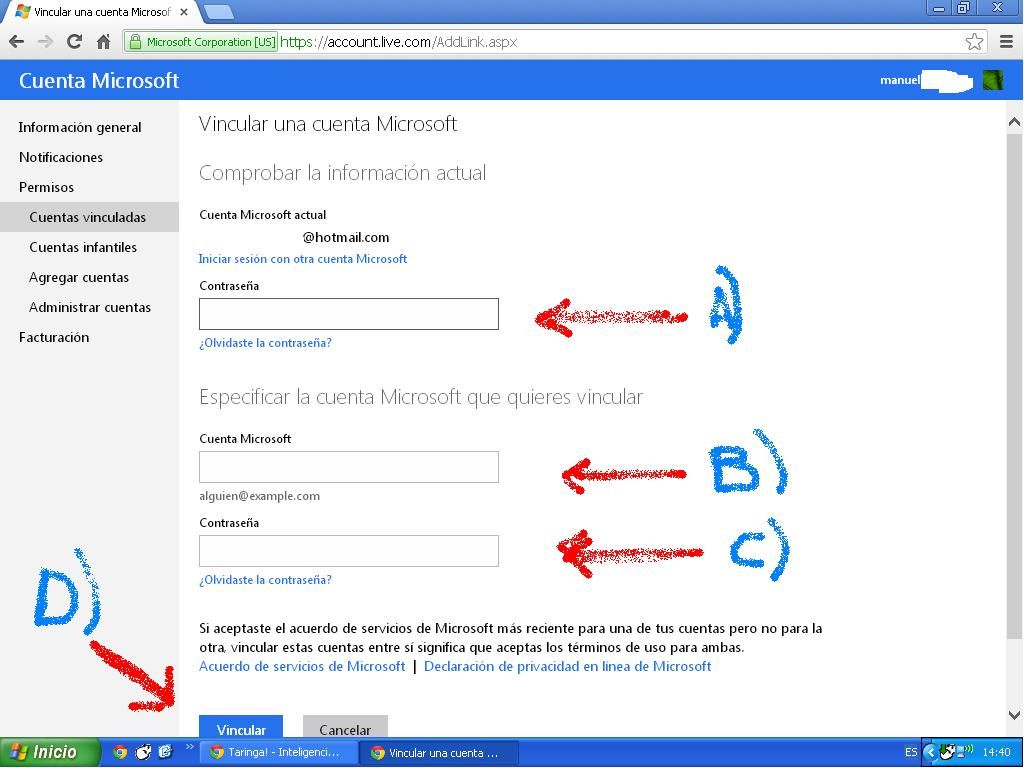Expand the quick launch chevron
1024x768 pixels.
point(189,746)
